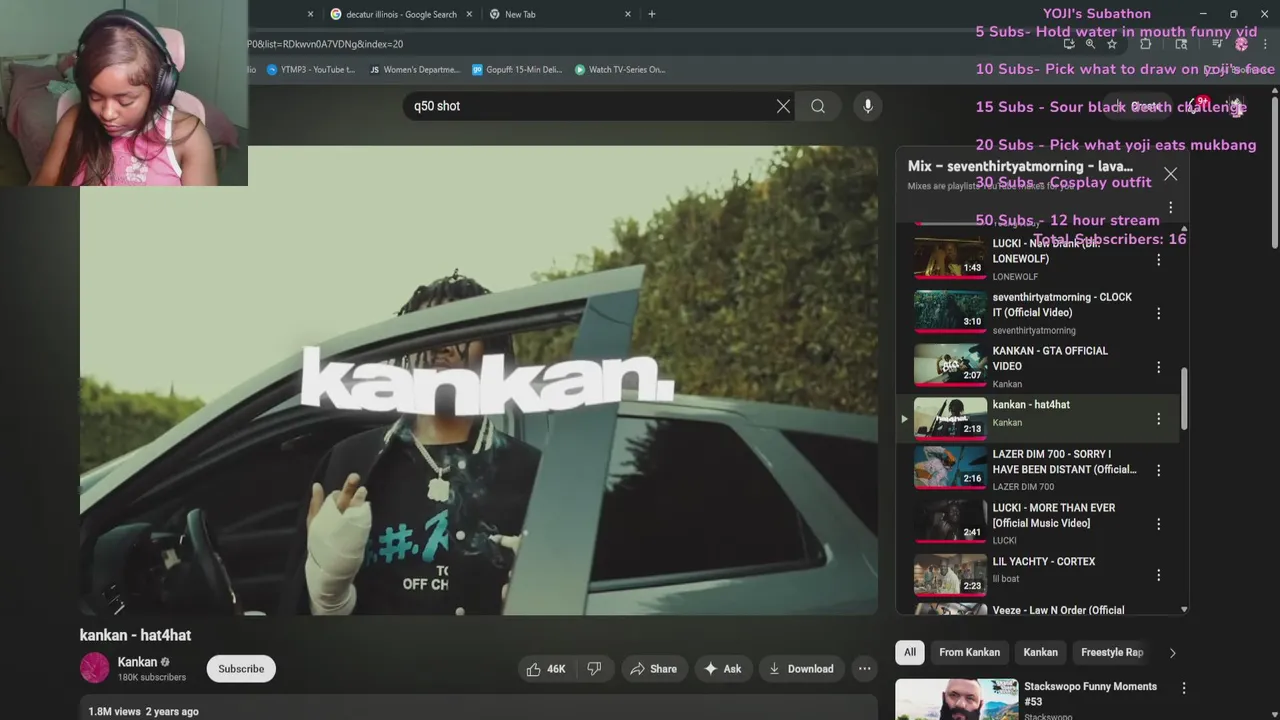1280x720 pixels.
Task: Play LIL YACHTY CORTEX thumbnail
Action: [950, 575]
